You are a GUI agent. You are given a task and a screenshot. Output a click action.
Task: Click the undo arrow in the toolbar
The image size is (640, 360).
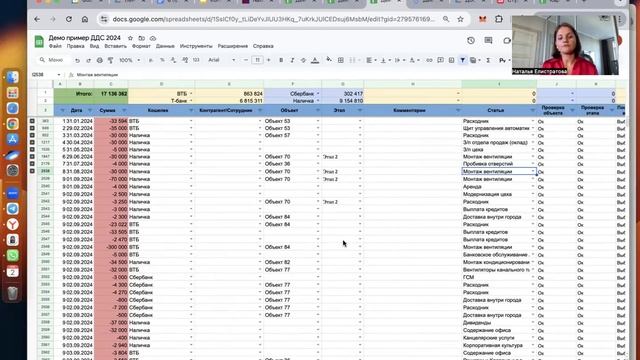click(77, 60)
